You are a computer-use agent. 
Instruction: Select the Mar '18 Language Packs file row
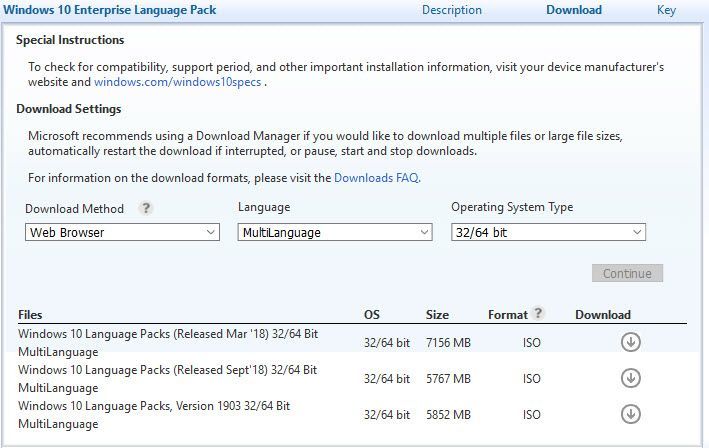168,342
